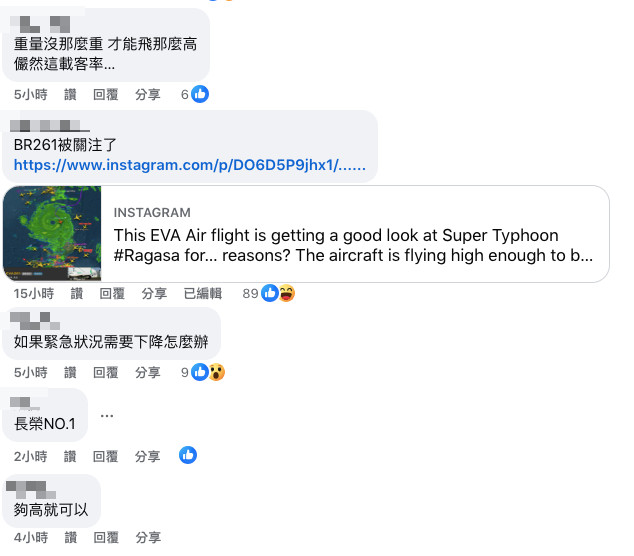This screenshot has width=634, height=556.
Task: Open typhoon radar map thumbnail preview
Action: (52, 233)
